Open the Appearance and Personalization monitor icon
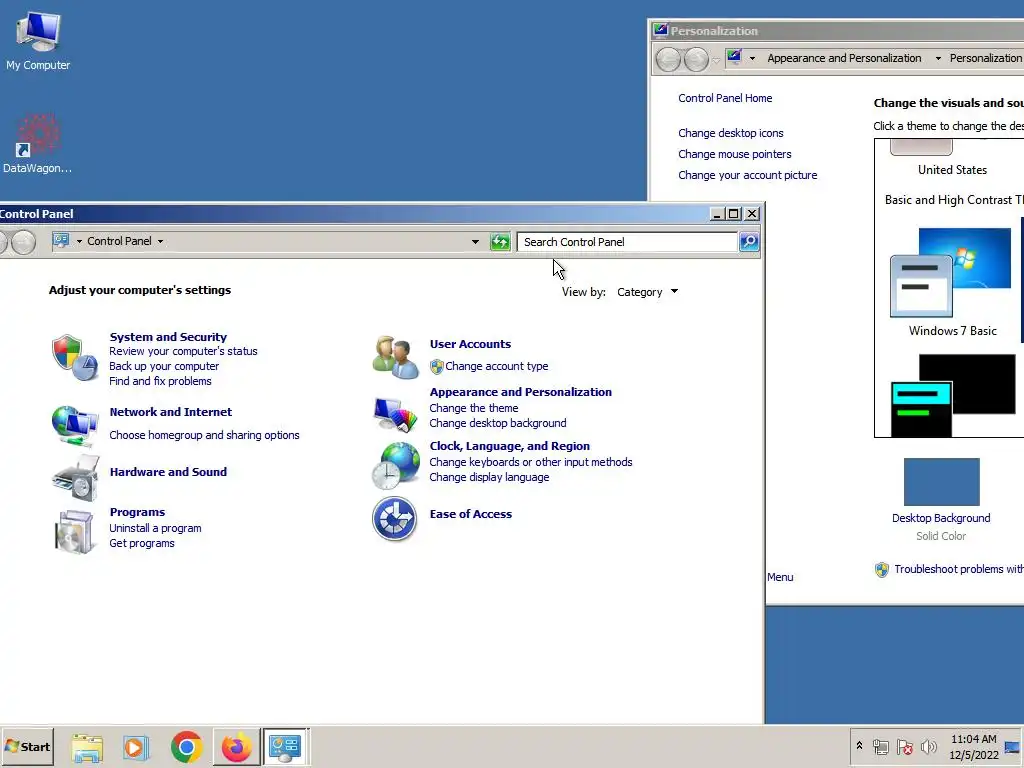 396,413
